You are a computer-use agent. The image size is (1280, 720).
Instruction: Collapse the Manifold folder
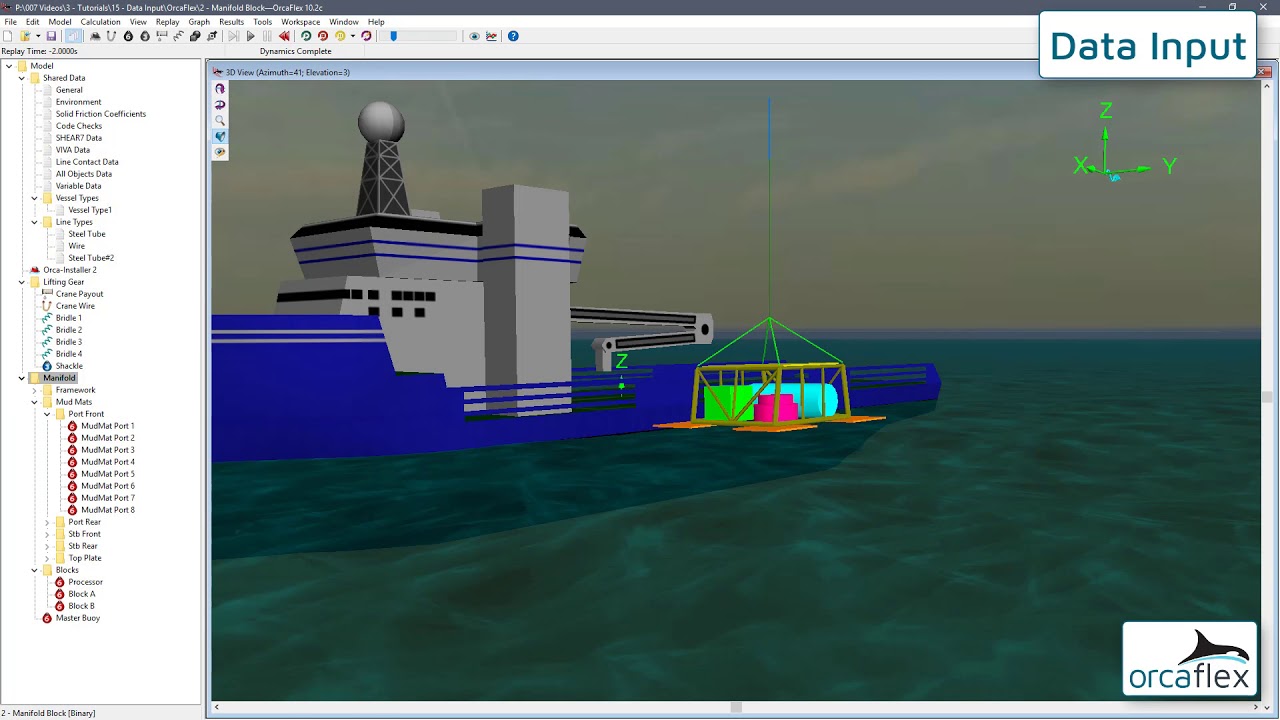pyautogui.click(x=21, y=378)
